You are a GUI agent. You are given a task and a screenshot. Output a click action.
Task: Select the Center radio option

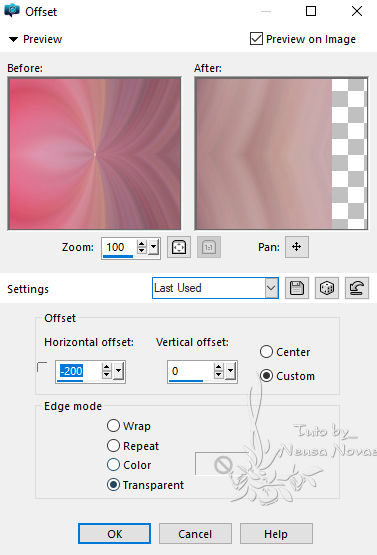[266, 352]
